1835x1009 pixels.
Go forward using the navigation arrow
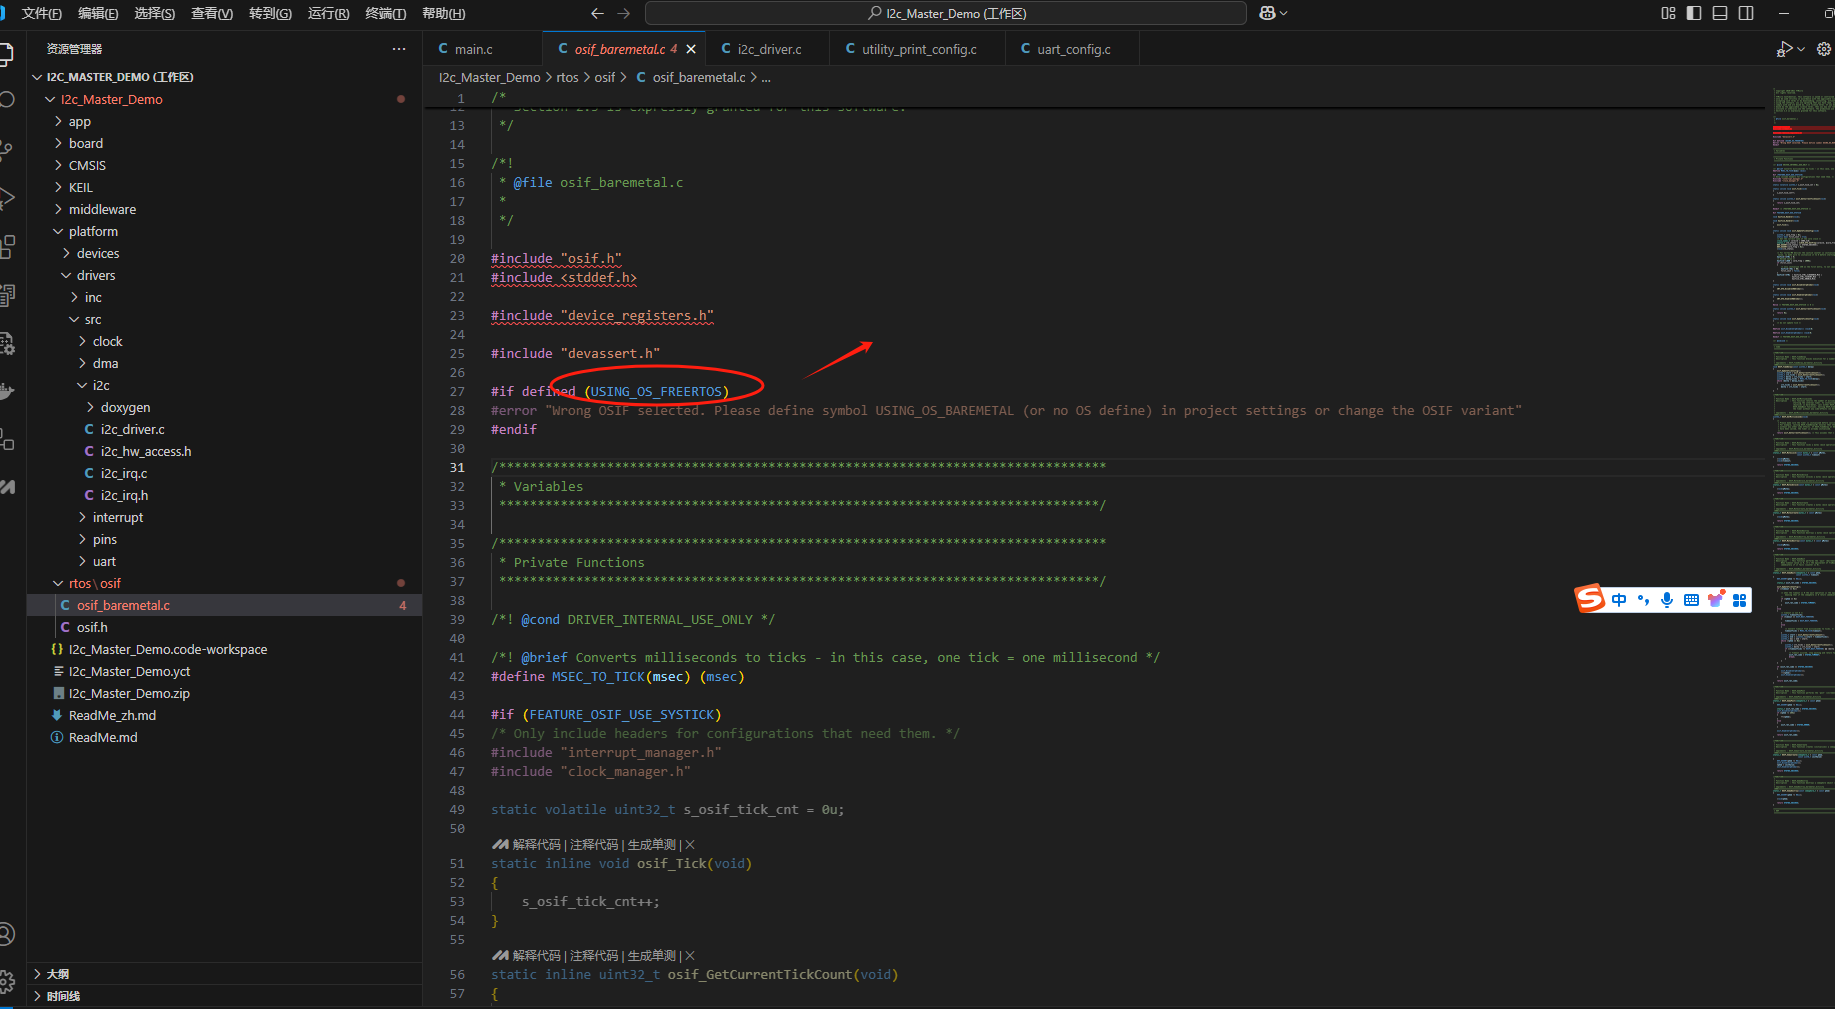[624, 13]
